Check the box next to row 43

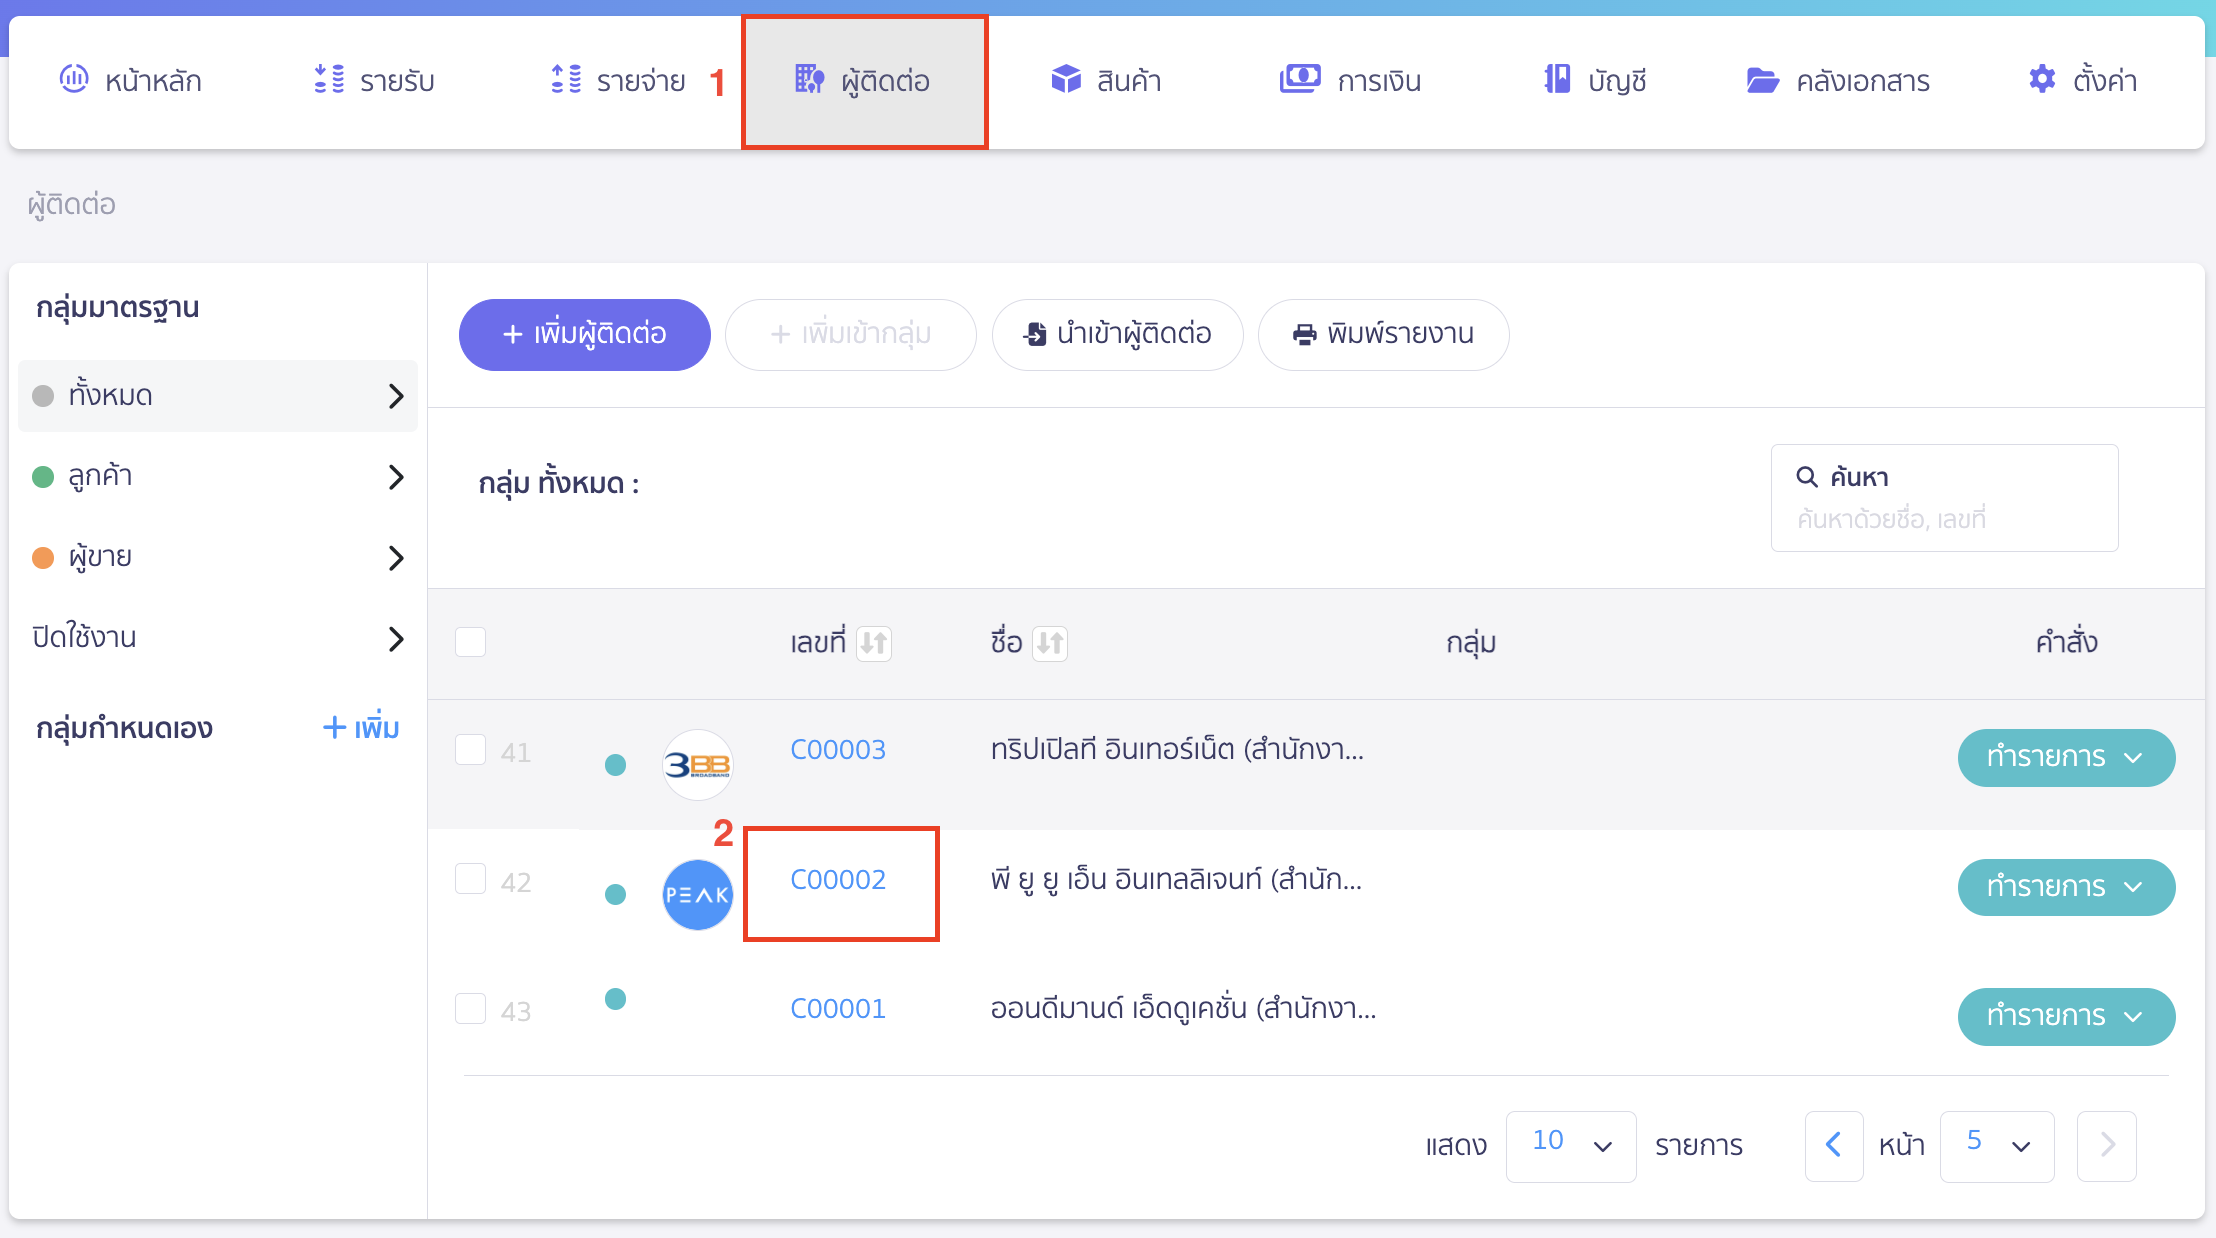click(x=470, y=1009)
